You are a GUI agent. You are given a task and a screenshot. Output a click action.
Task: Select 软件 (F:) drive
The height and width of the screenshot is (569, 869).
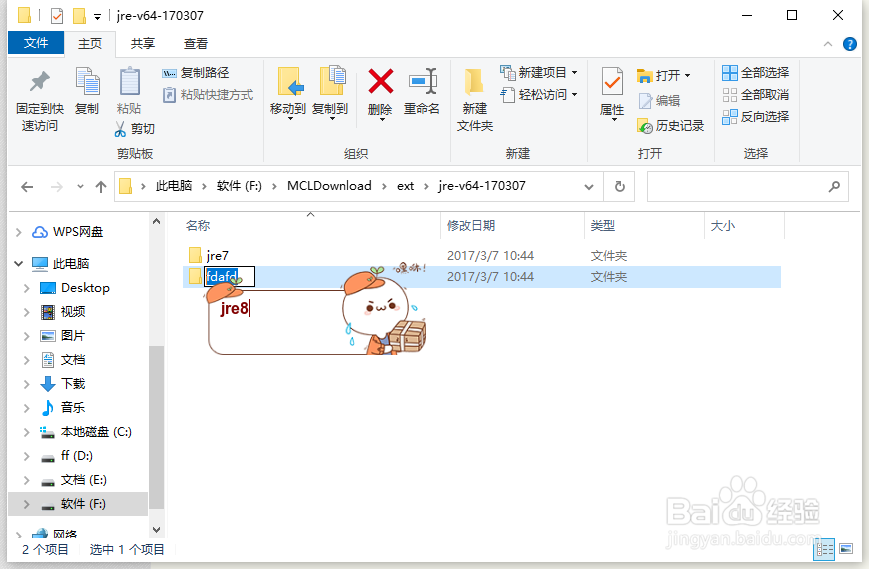[83, 504]
